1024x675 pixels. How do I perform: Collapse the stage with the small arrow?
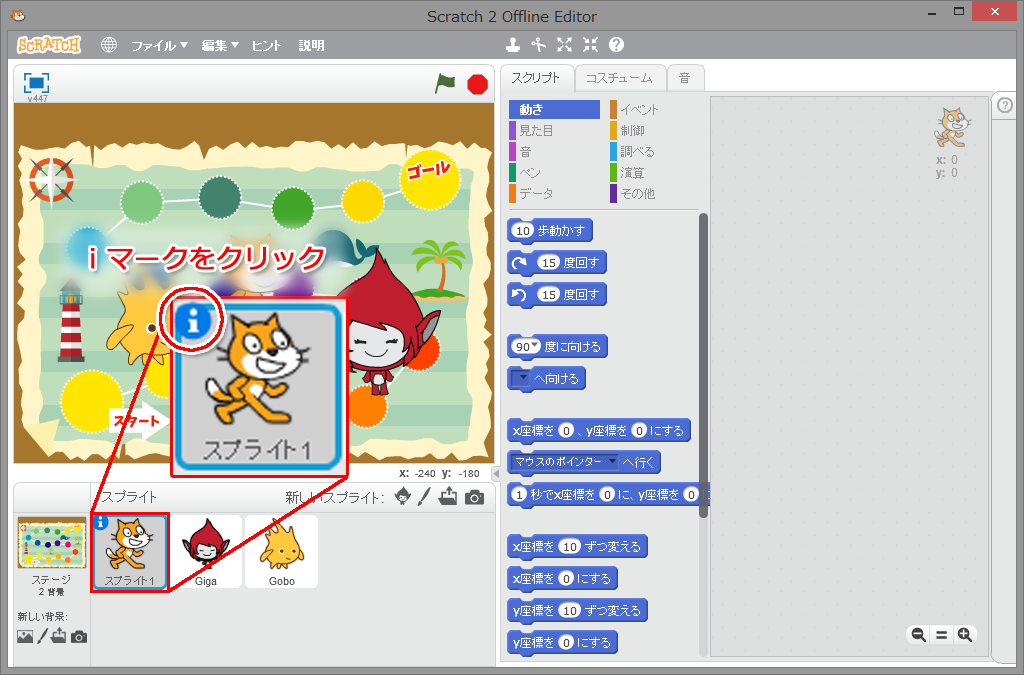pyautogui.click(x=496, y=473)
